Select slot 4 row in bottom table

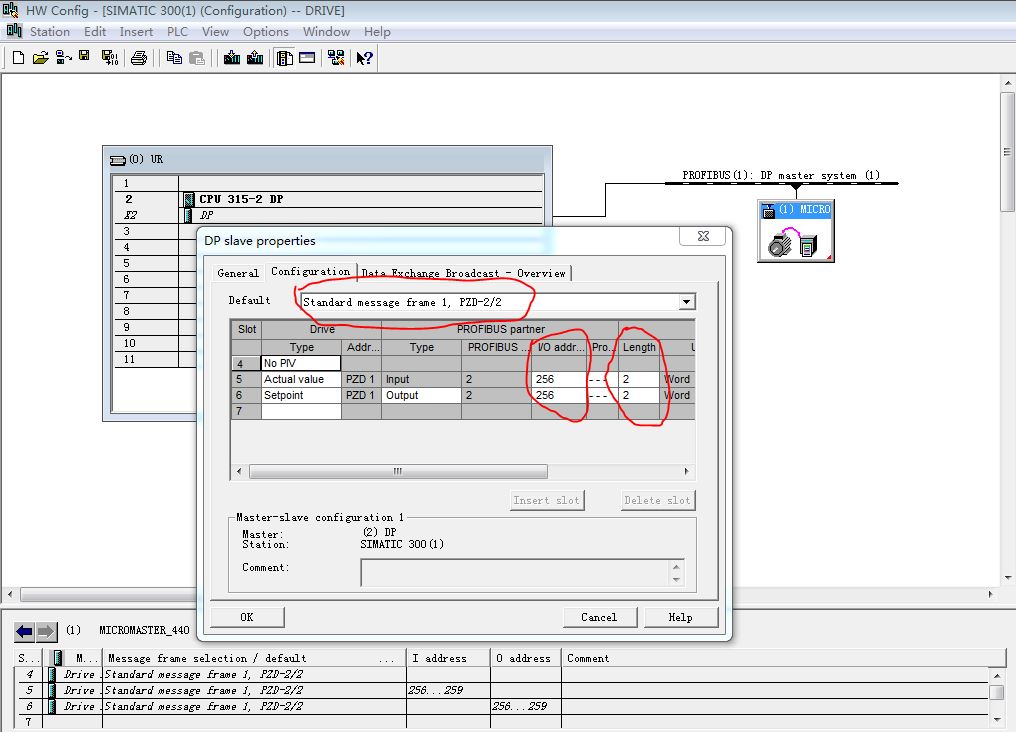[x=503, y=674]
